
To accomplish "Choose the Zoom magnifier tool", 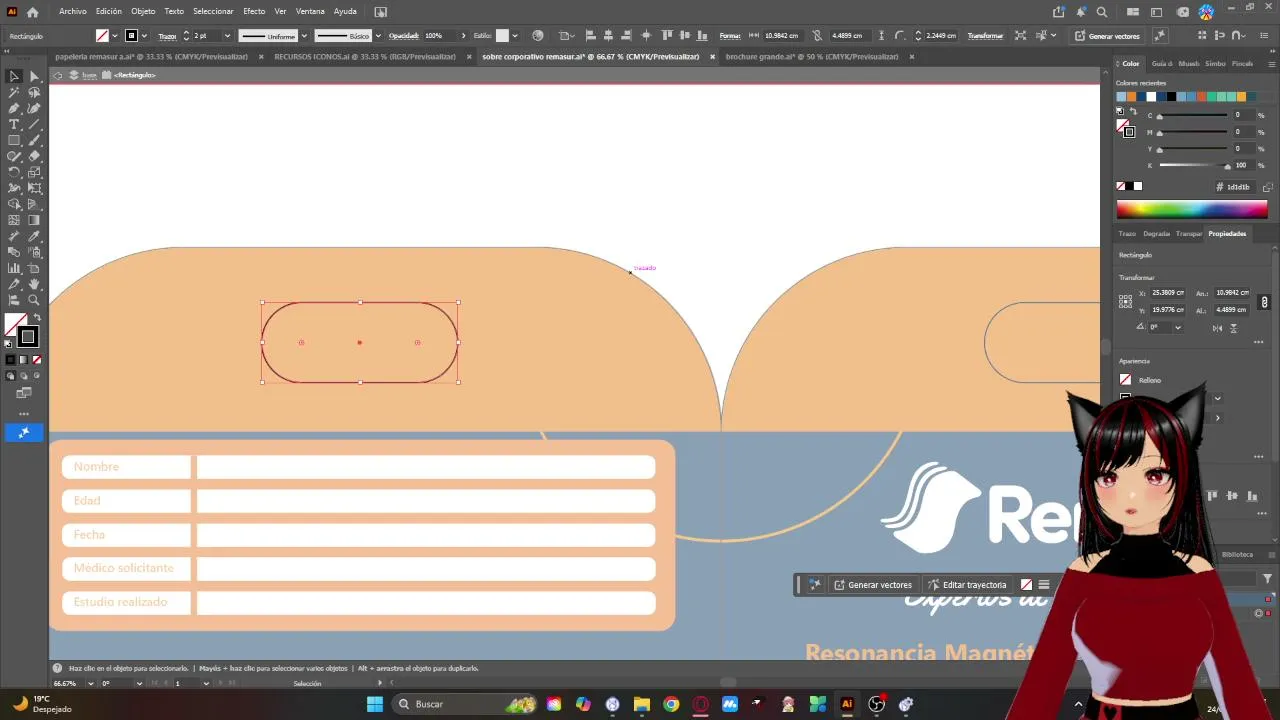I will click(34, 300).
